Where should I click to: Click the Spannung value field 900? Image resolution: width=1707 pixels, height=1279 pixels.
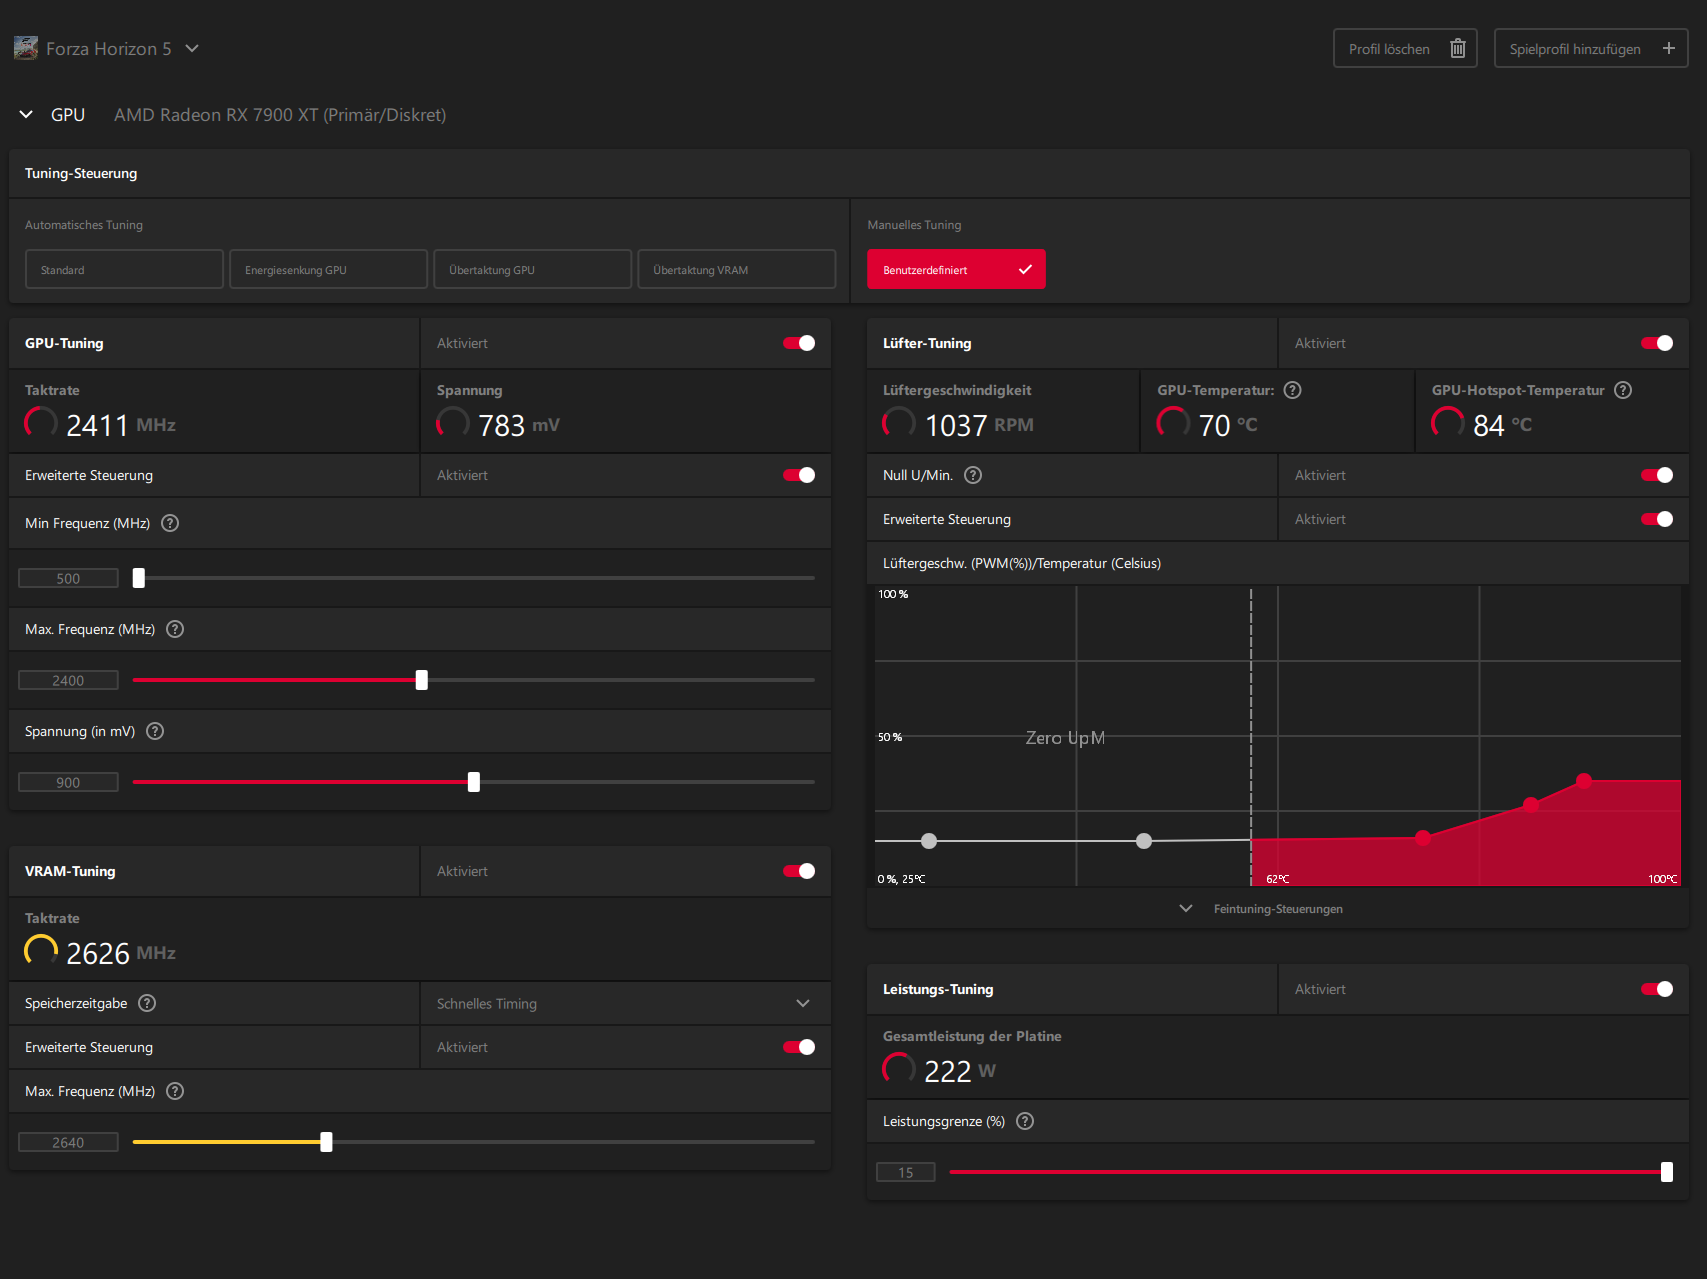coord(68,782)
